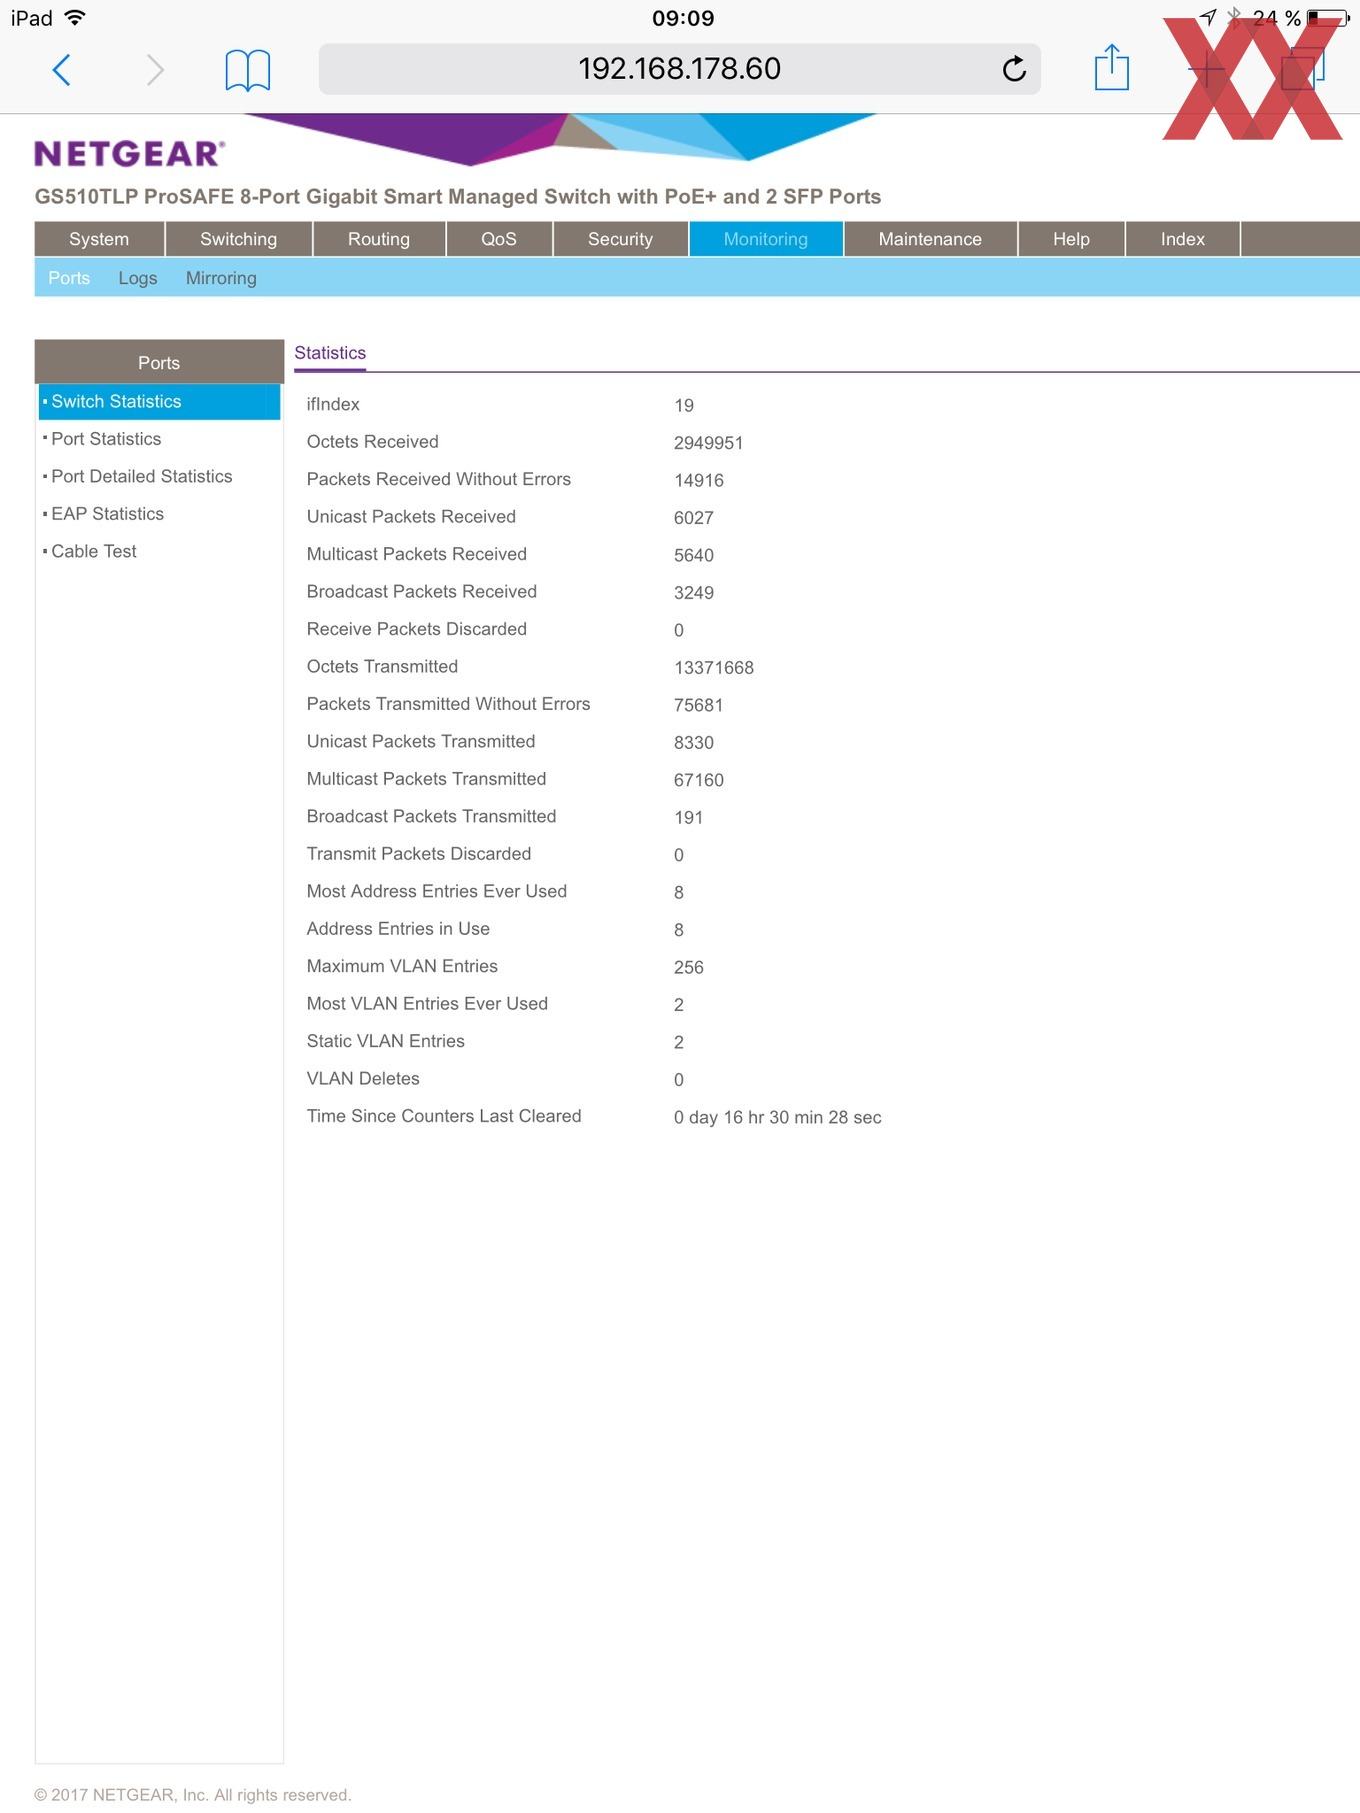
Task: Click the value 256
Action: coord(688,968)
